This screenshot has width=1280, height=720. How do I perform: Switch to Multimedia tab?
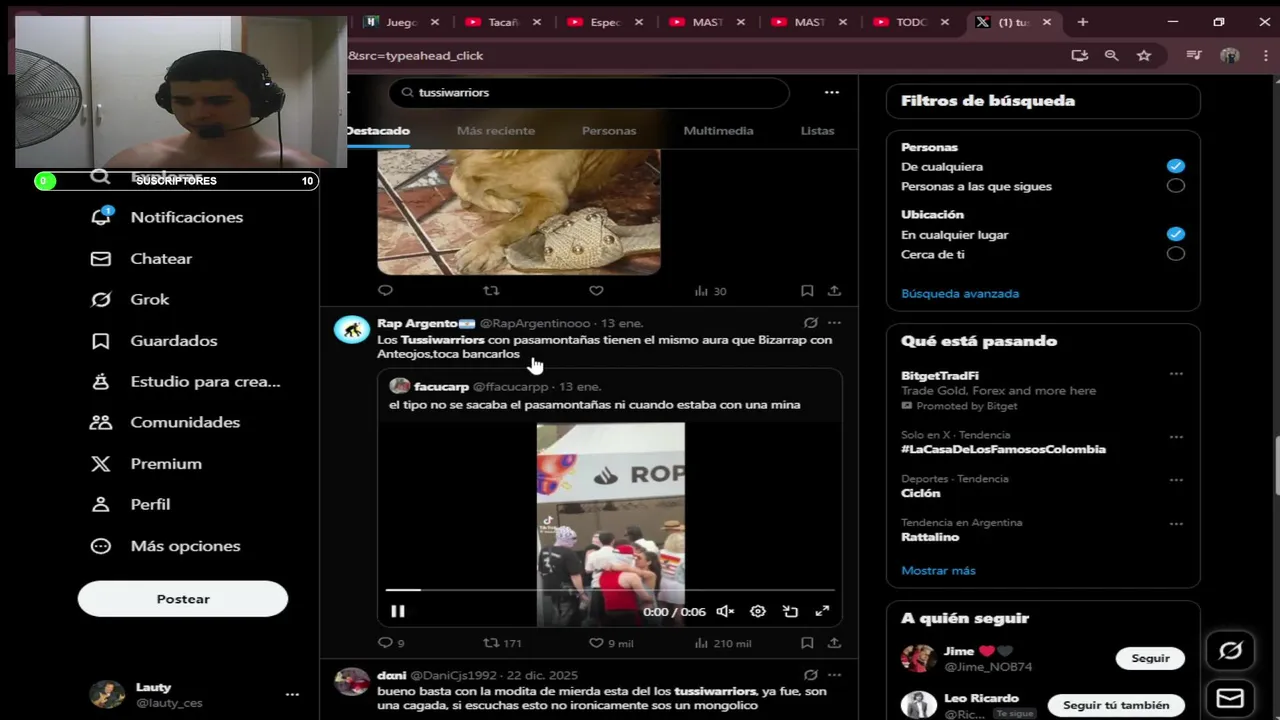click(x=718, y=131)
